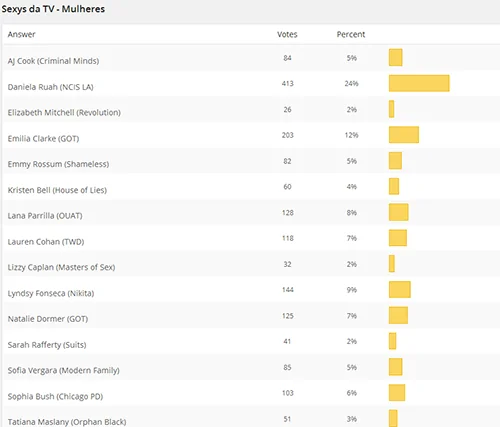Click the Votes column header
Image resolution: width=500 pixels, height=427 pixels.
[x=287, y=34]
